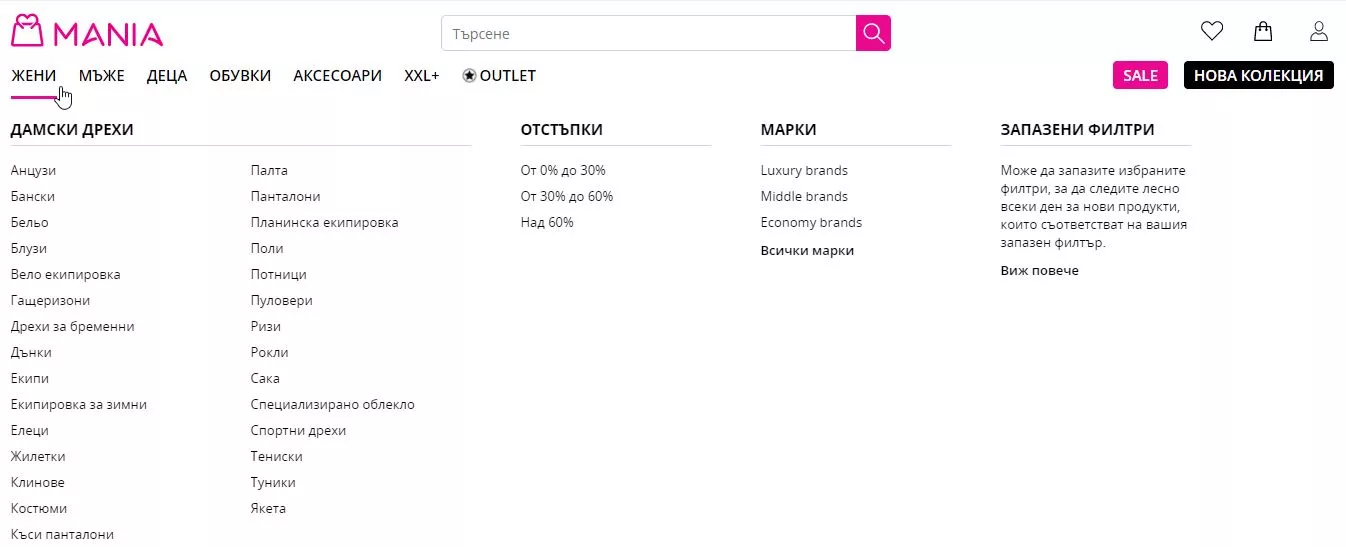Screen dimensions: 1346x547
Task: Click Виж повече under saved filters
Action: [x=1039, y=270]
